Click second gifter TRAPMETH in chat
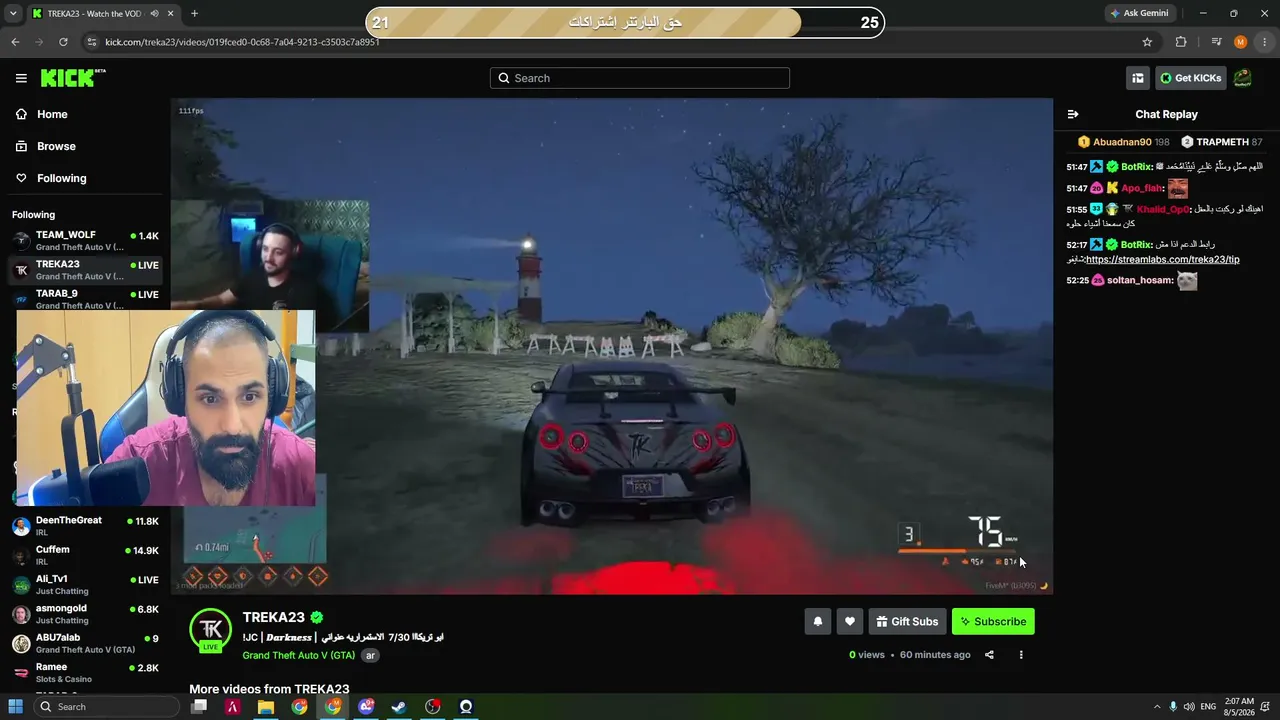 click(x=1222, y=142)
